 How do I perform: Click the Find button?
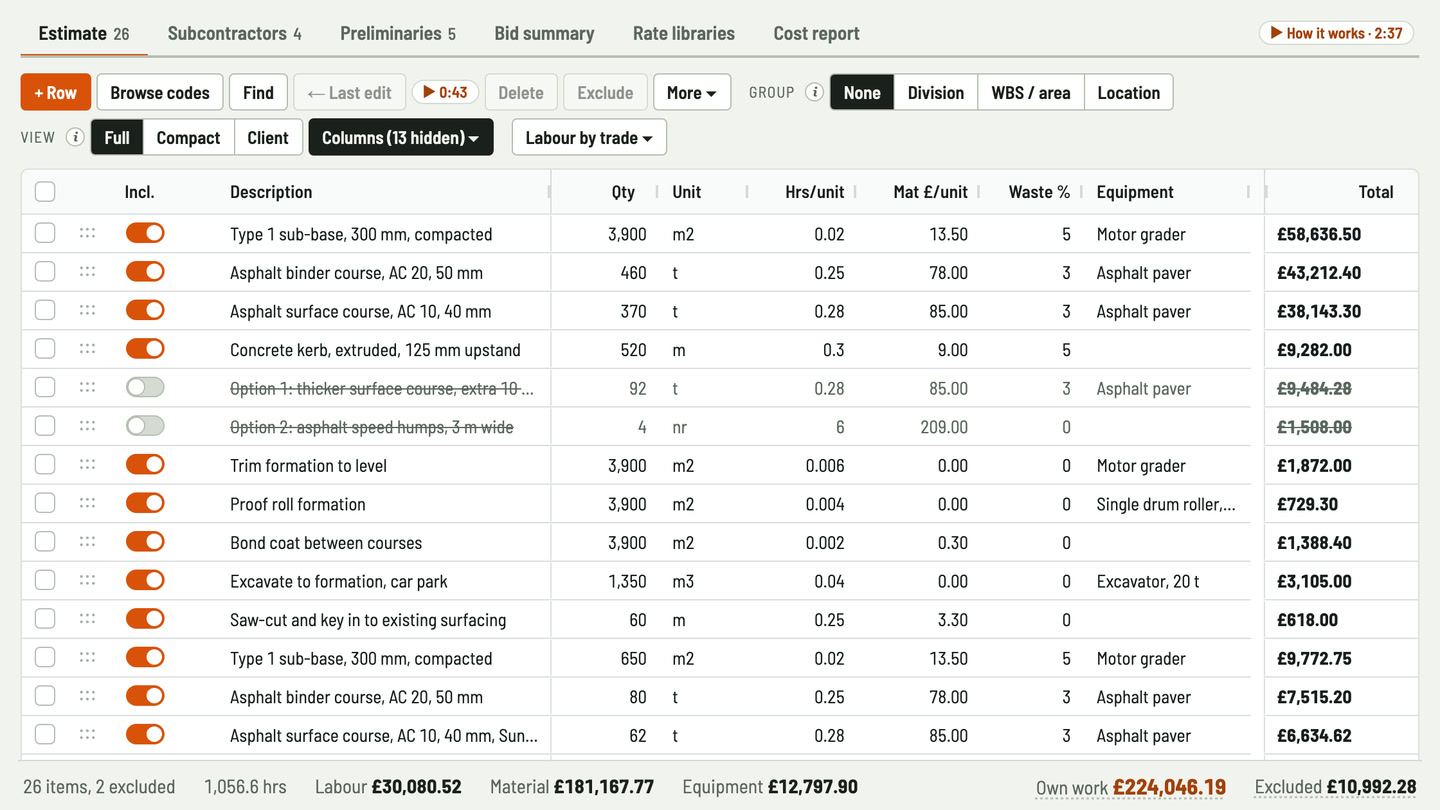(258, 92)
